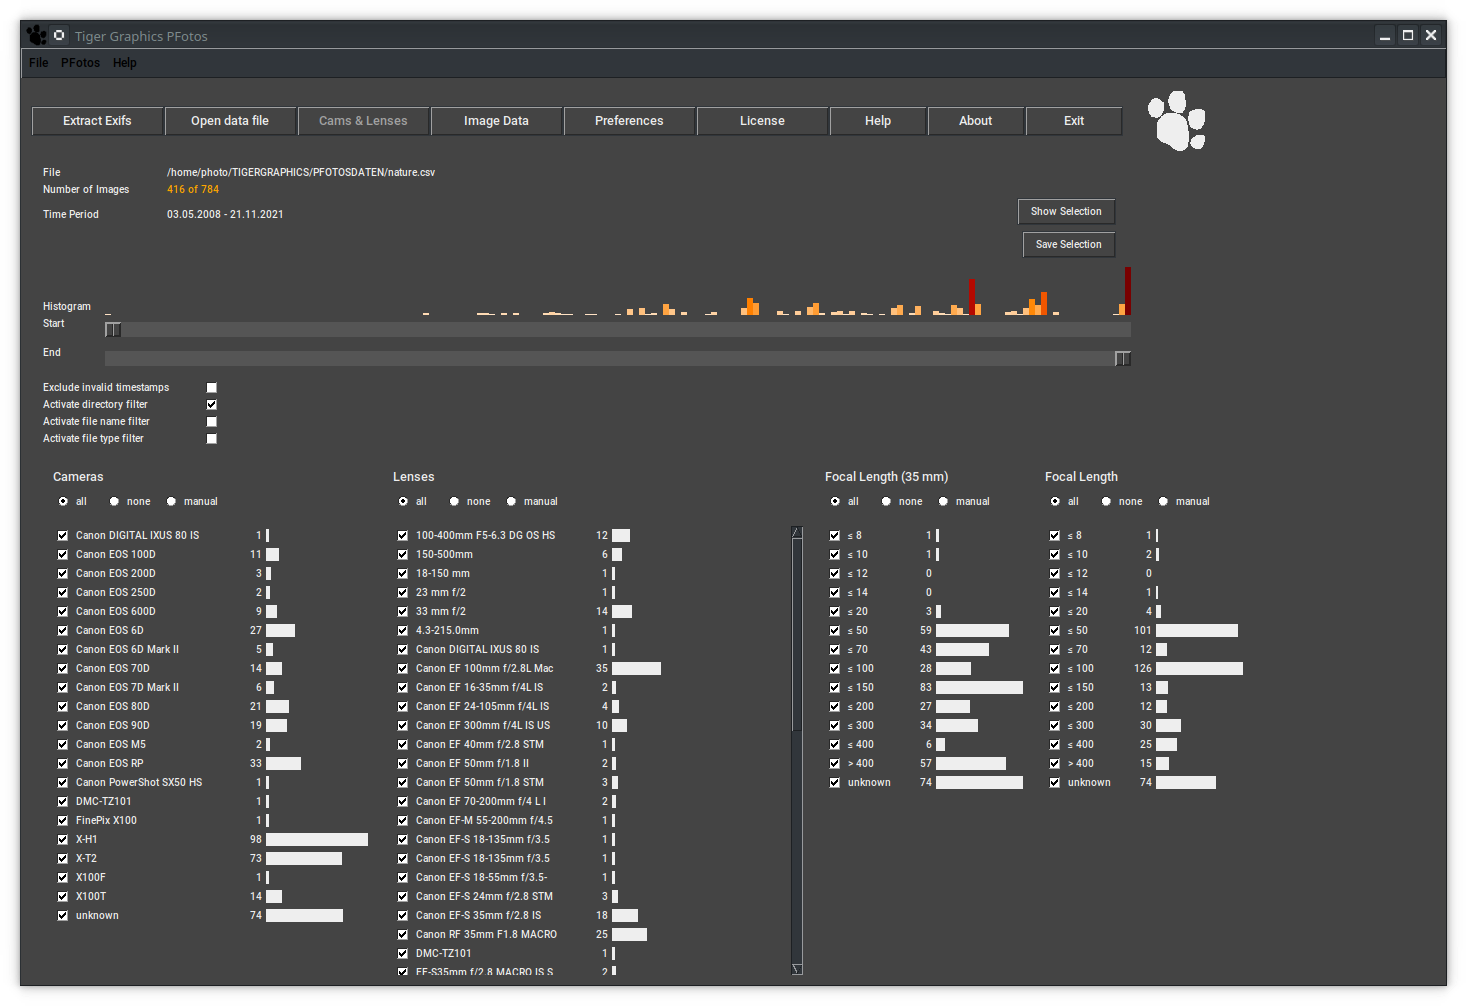Open the PFotos menu
This screenshot has width=1467, height=1006.
point(80,63)
